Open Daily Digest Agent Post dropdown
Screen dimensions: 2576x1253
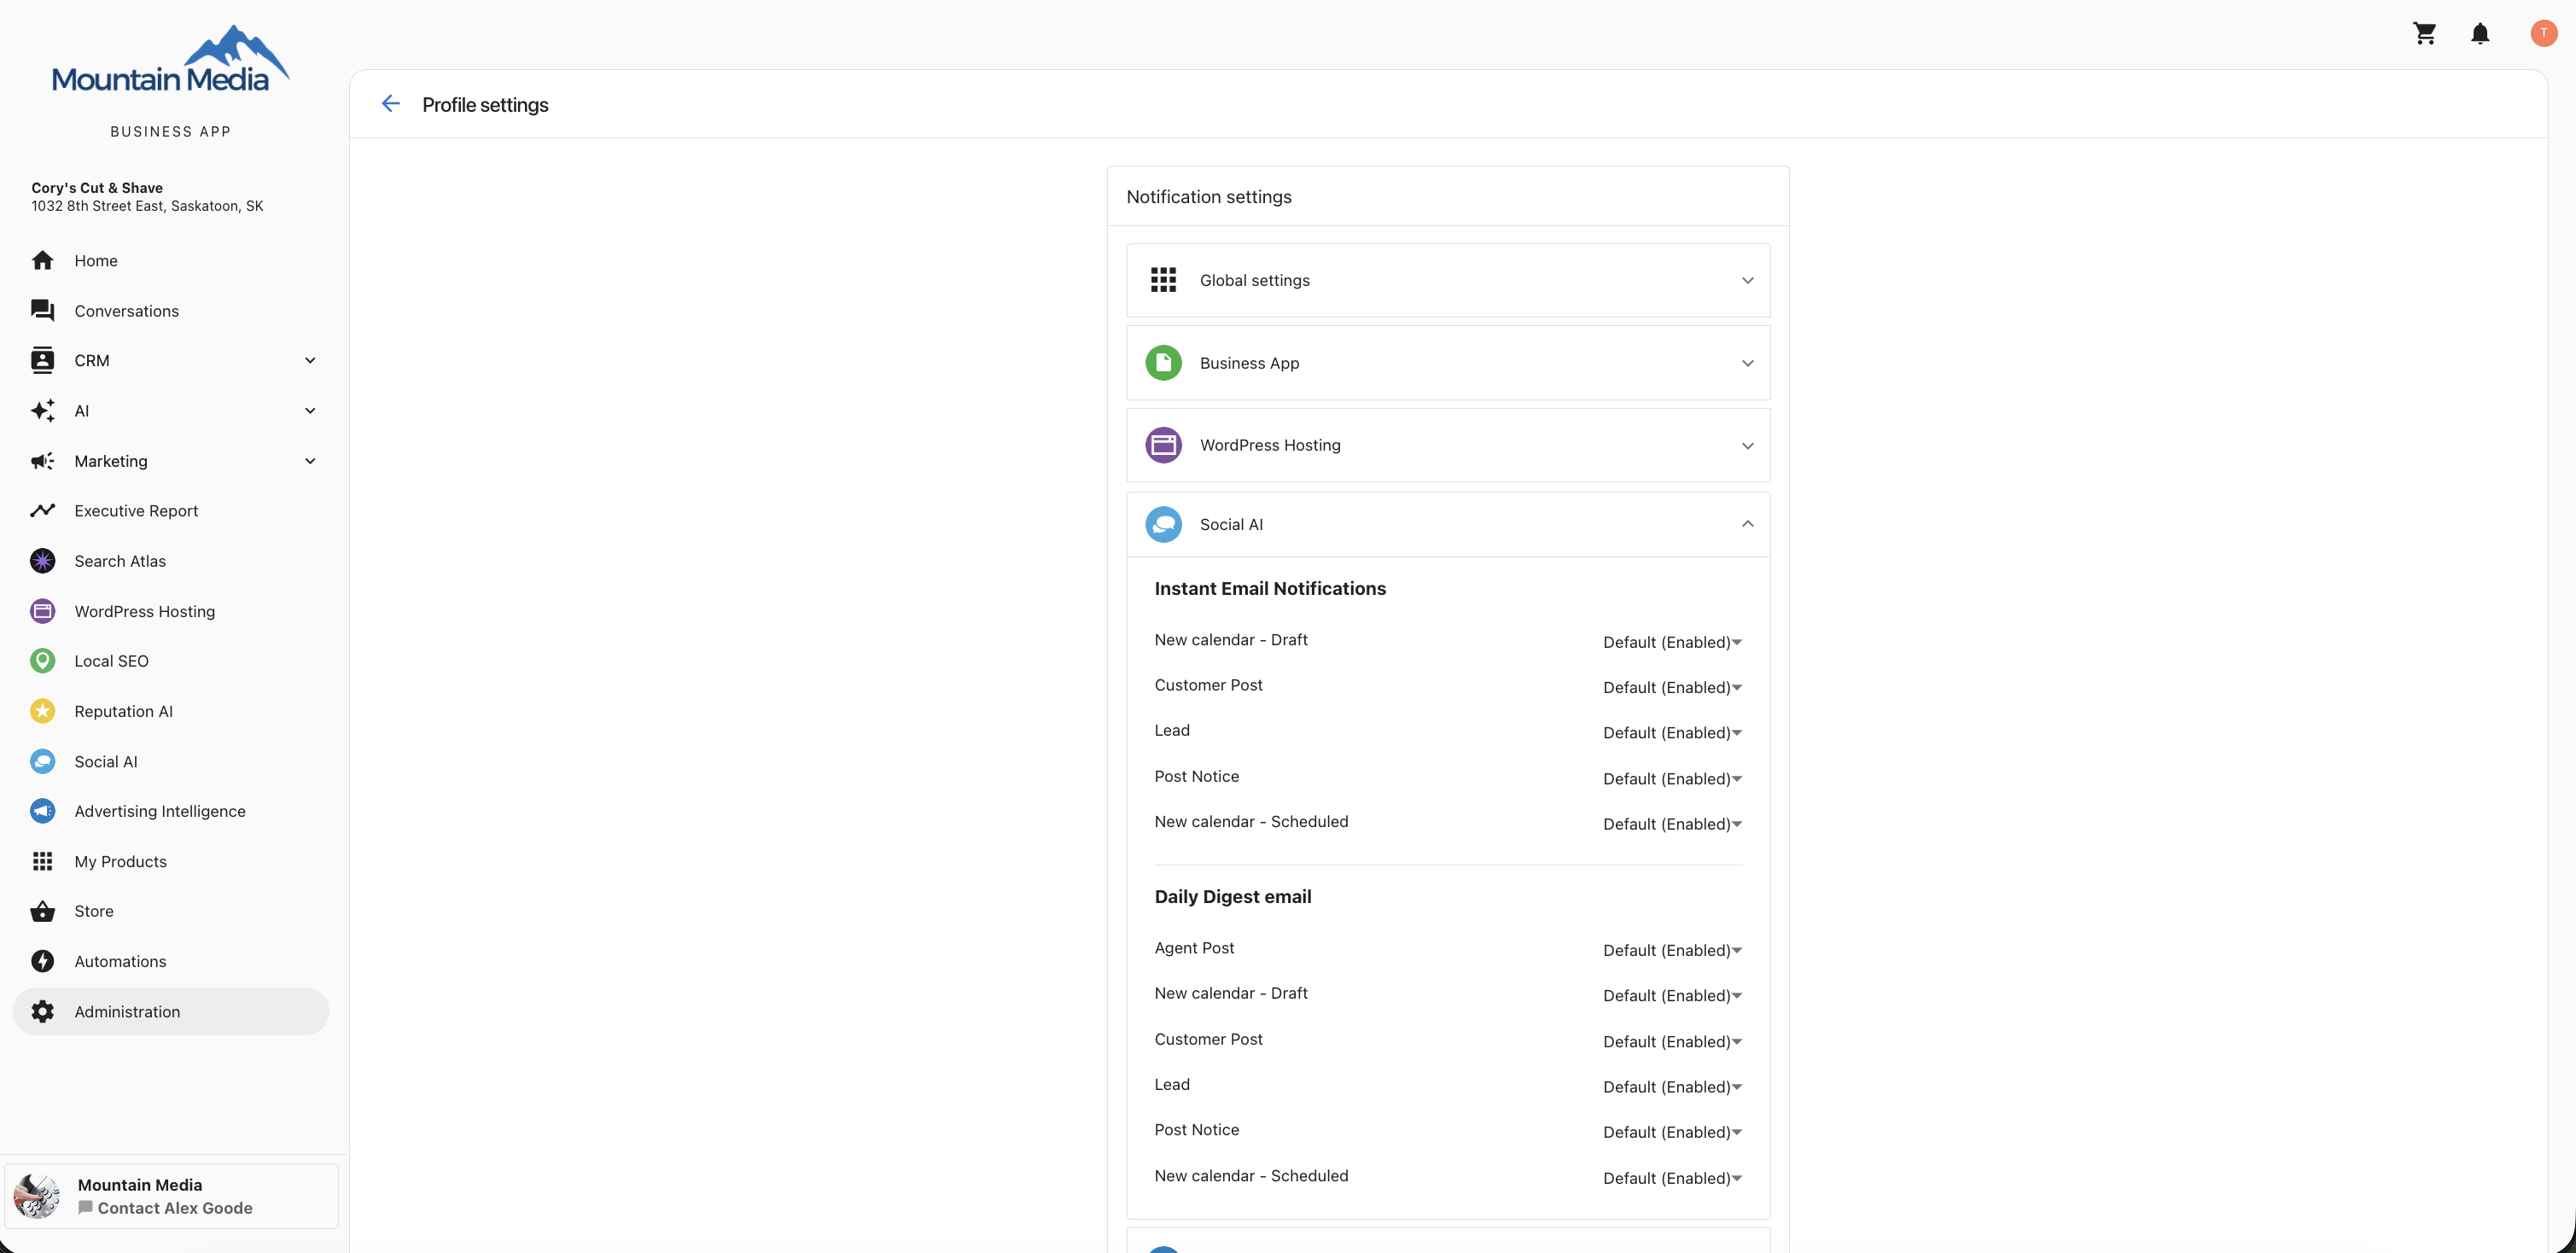click(x=1672, y=950)
